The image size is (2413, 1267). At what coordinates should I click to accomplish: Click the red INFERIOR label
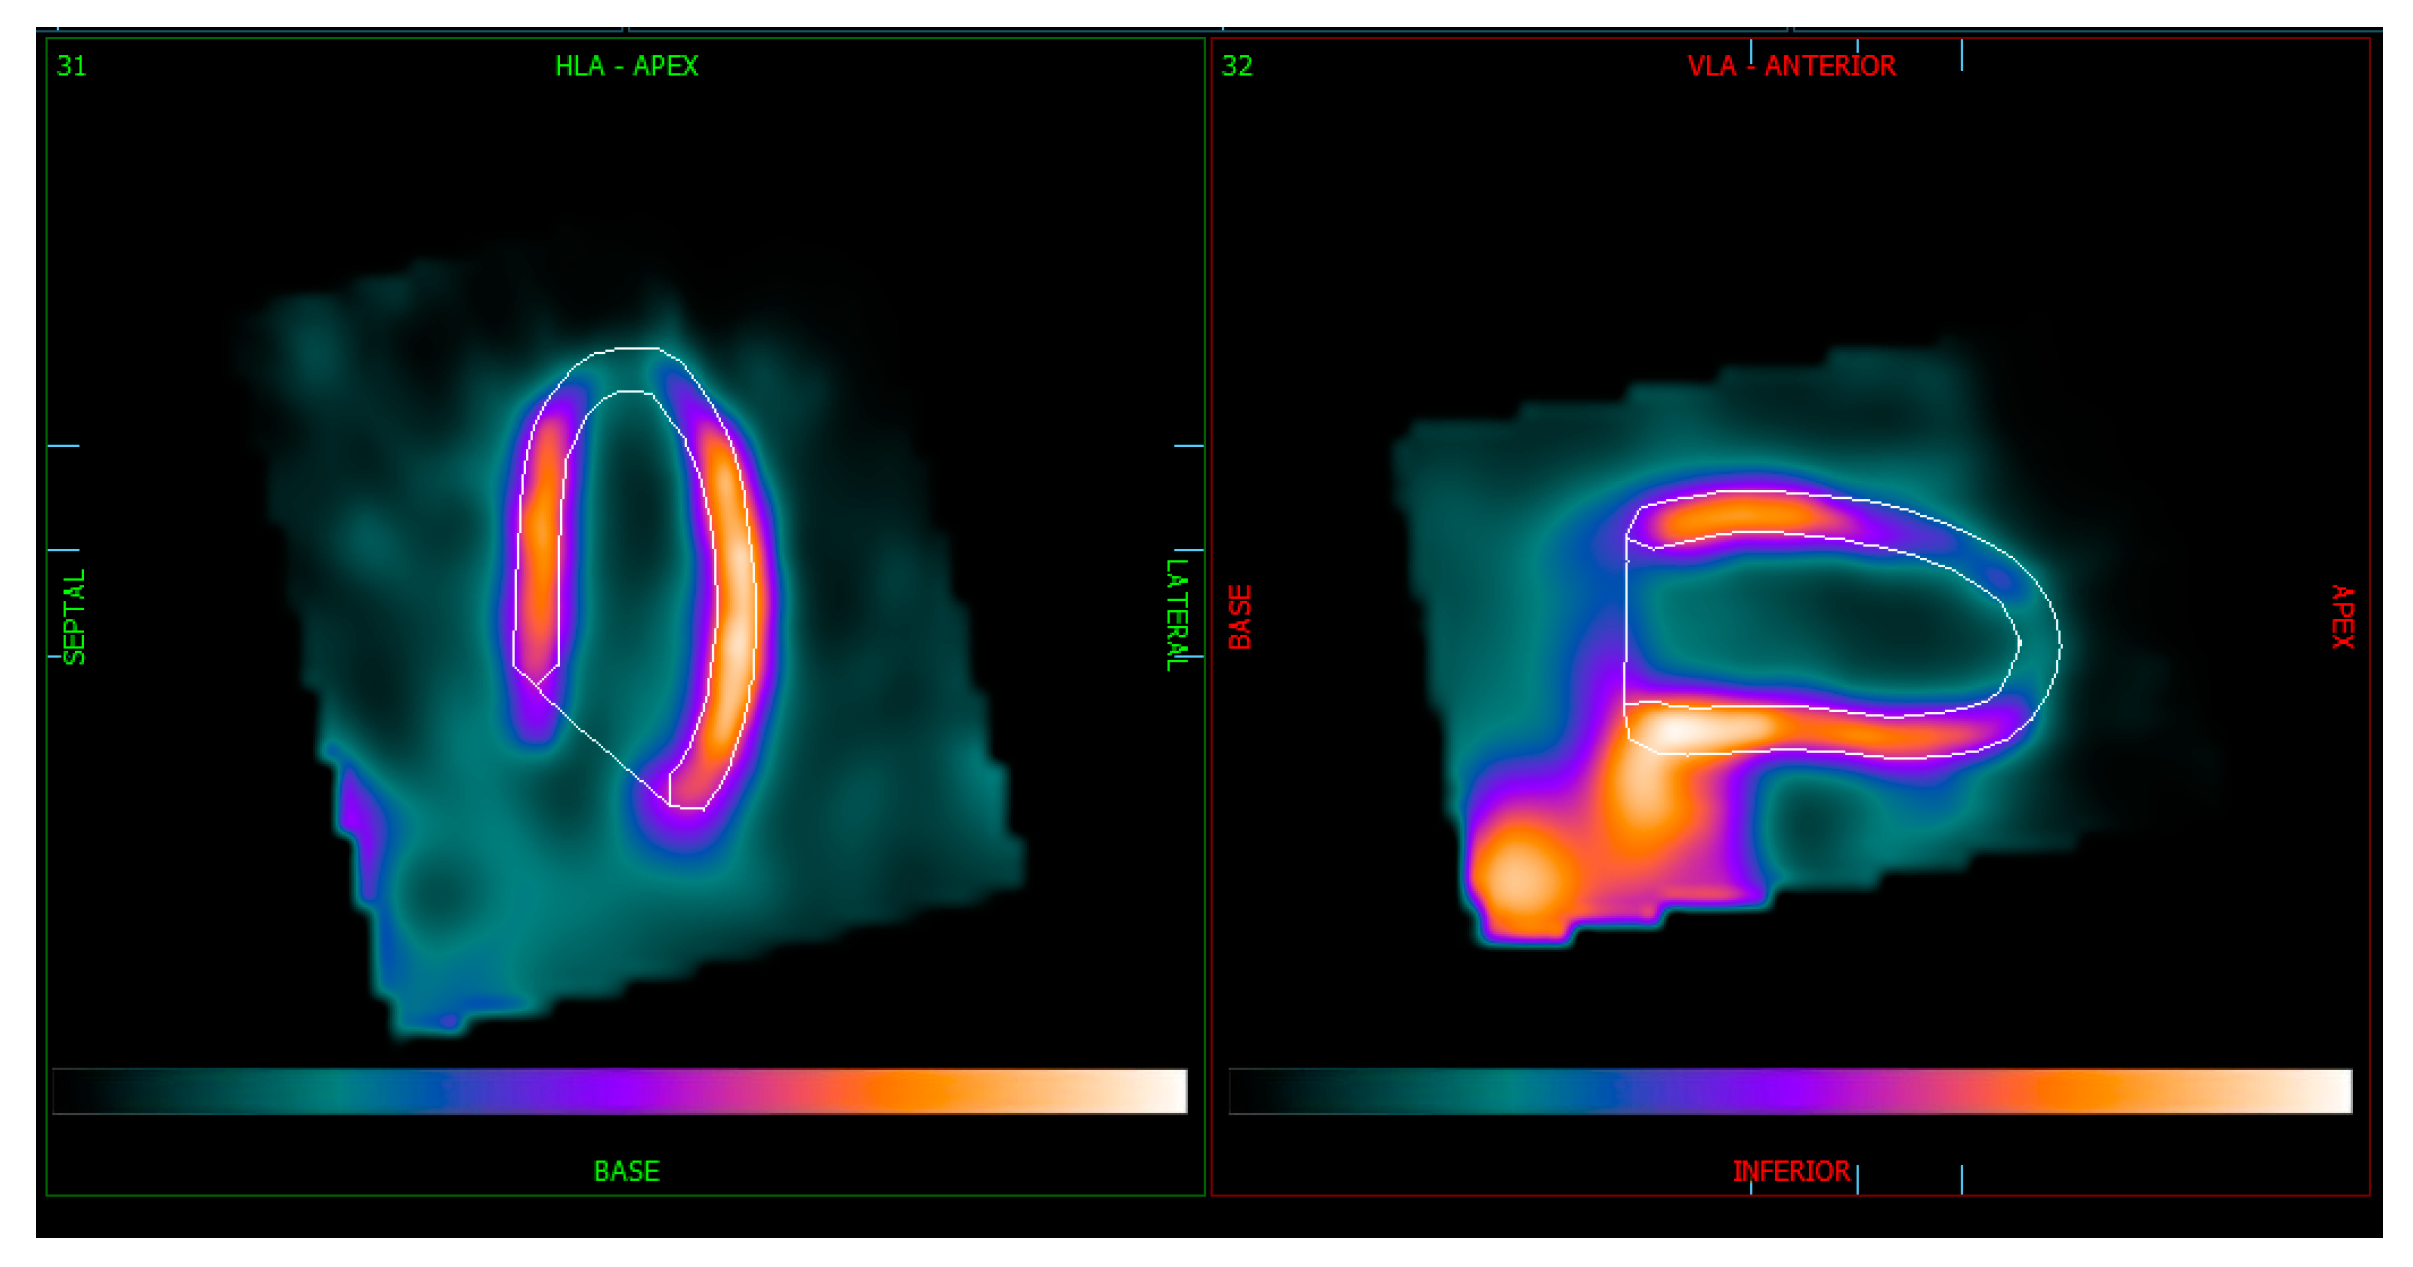1790,1171
